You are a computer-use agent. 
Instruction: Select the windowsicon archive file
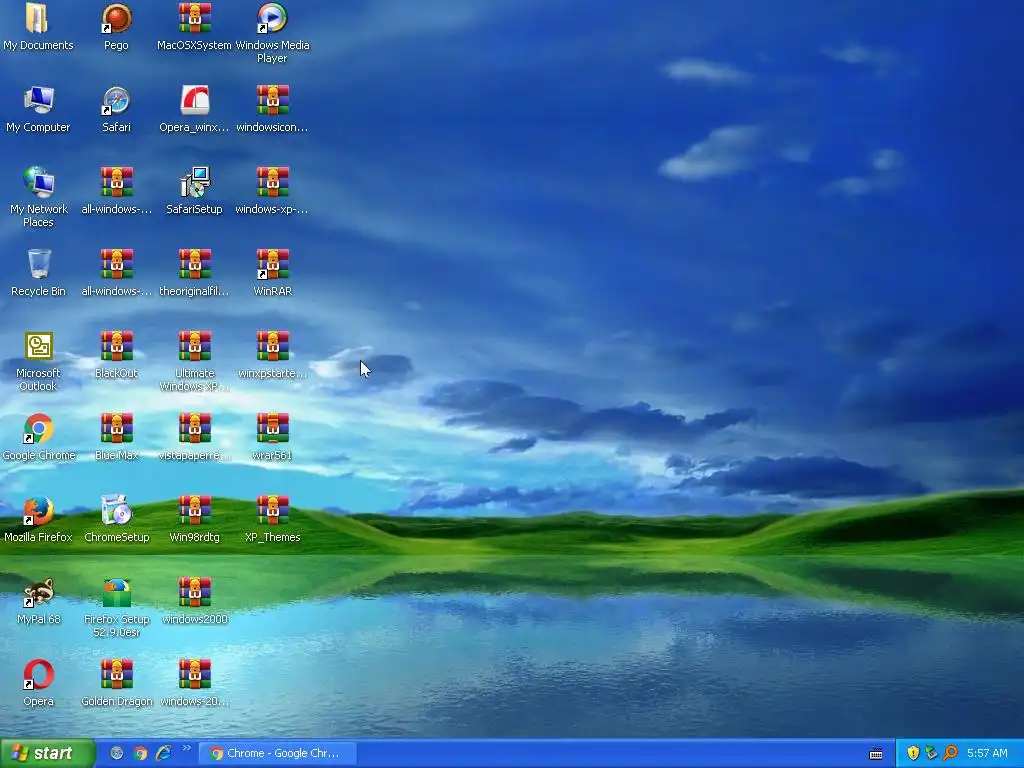[x=272, y=100]
